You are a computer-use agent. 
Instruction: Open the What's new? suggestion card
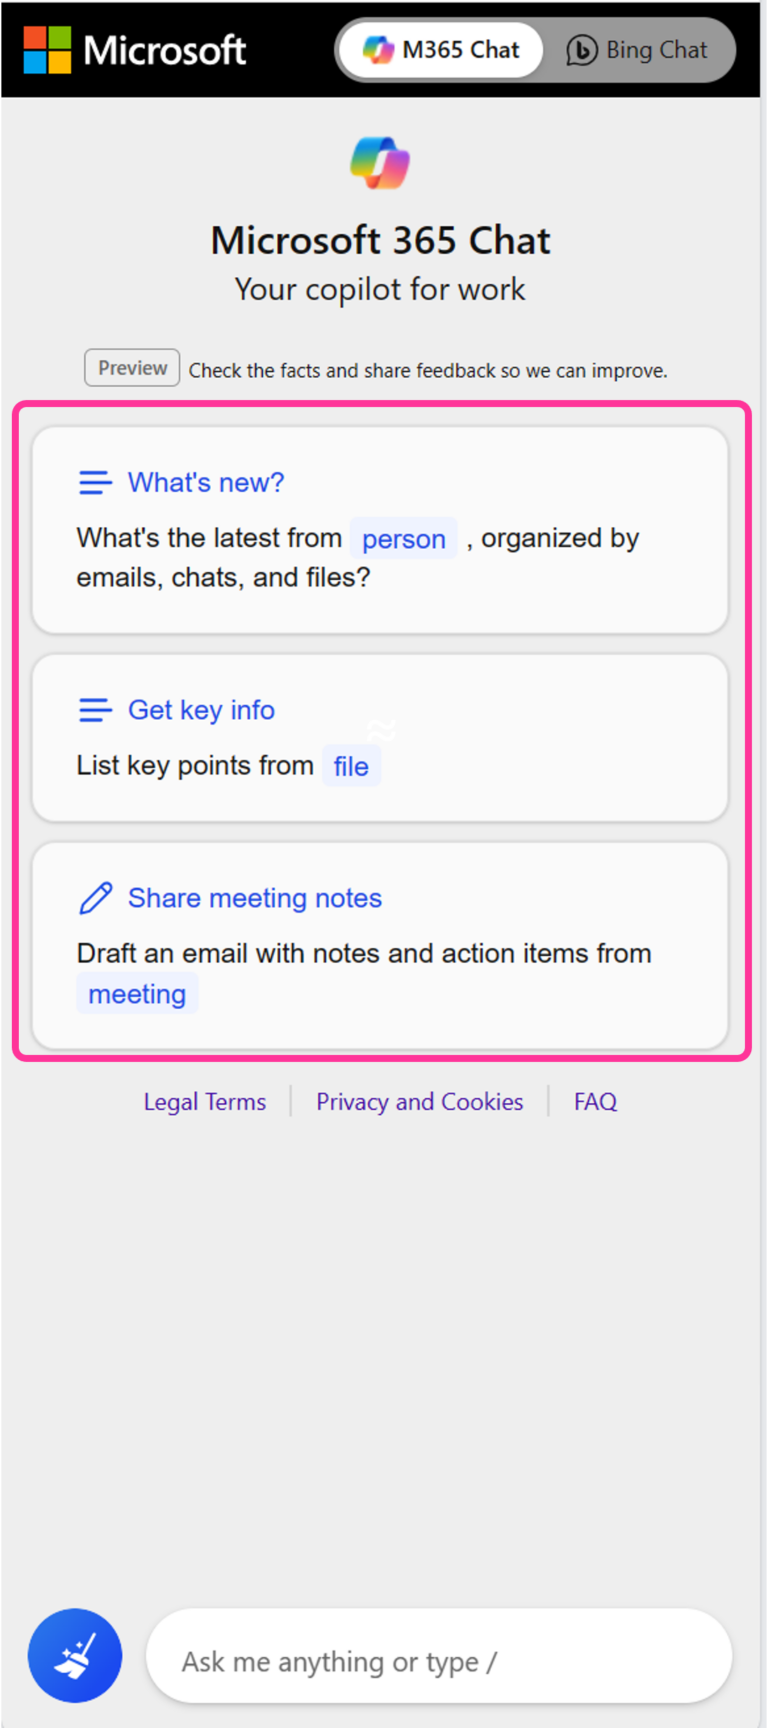click(x=379, y=528)
